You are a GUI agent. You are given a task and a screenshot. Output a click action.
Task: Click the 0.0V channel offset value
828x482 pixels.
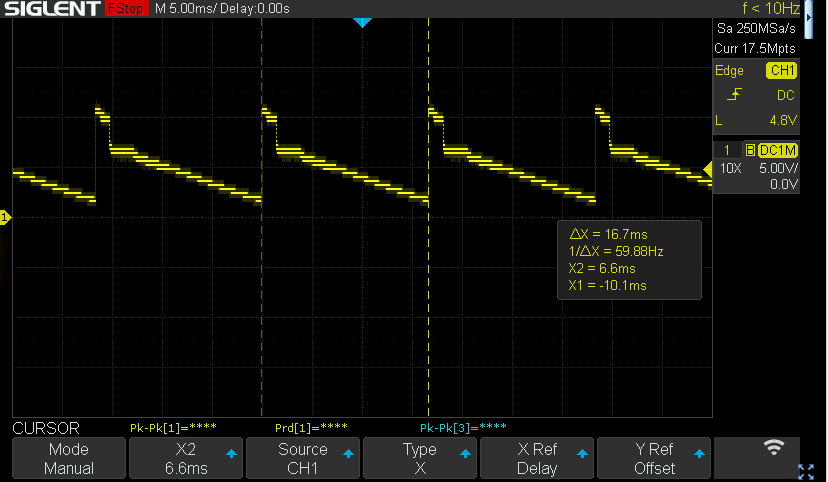pyautogui.click(x=784, y=184)
